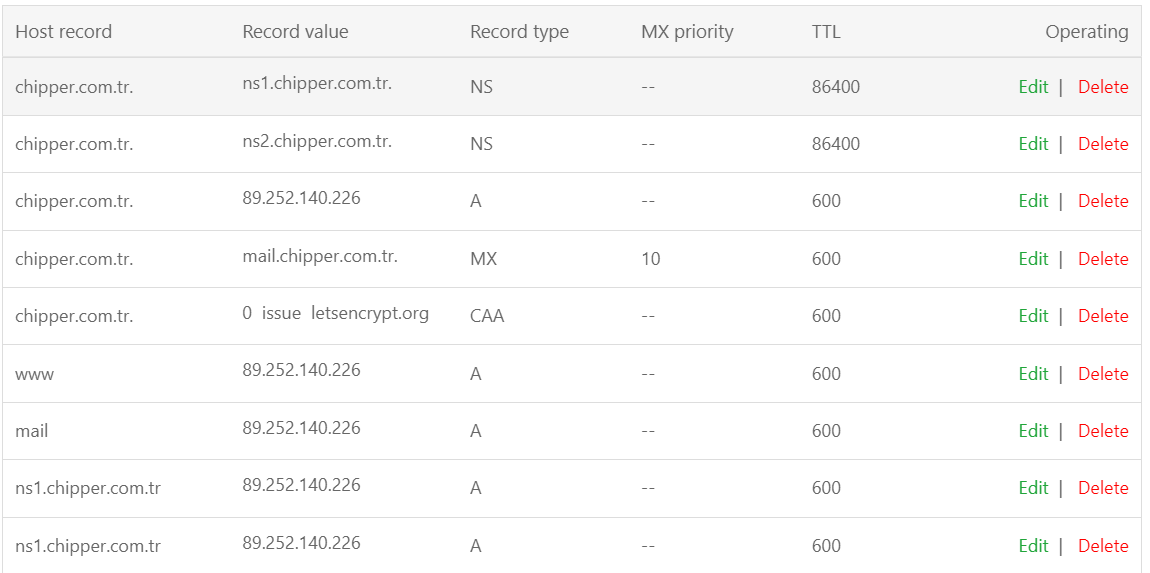Delete the ns2.chipper.com.tr. NS record

(1103, 144)
